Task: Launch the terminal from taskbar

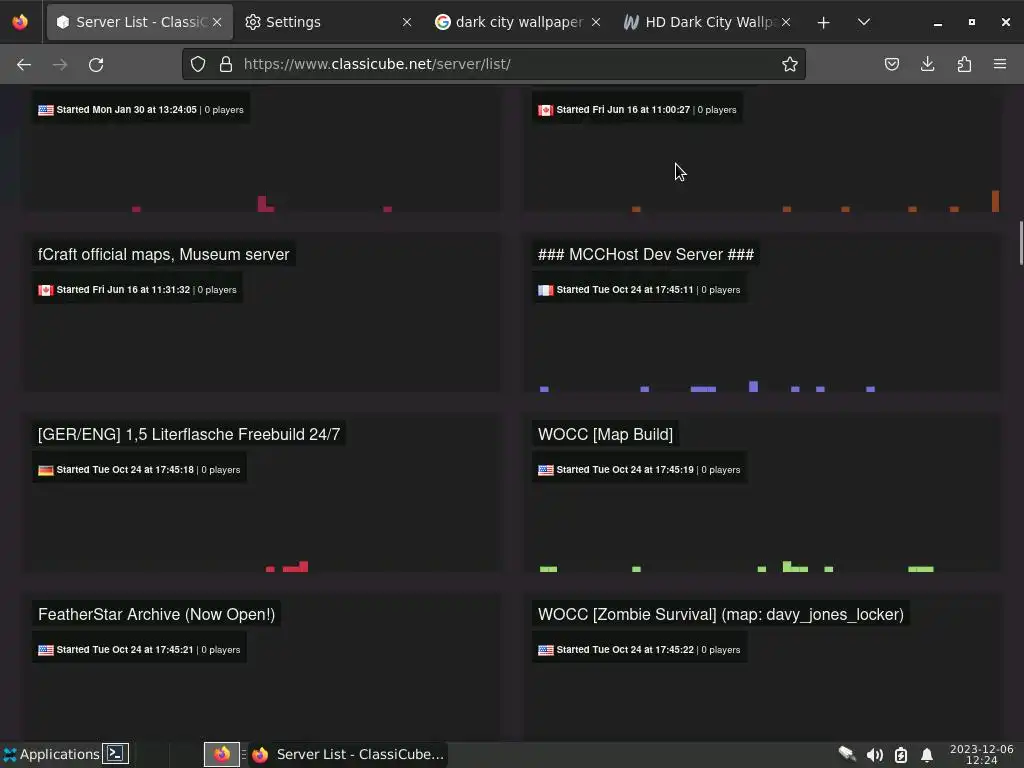Action: [x=116, y=754]
